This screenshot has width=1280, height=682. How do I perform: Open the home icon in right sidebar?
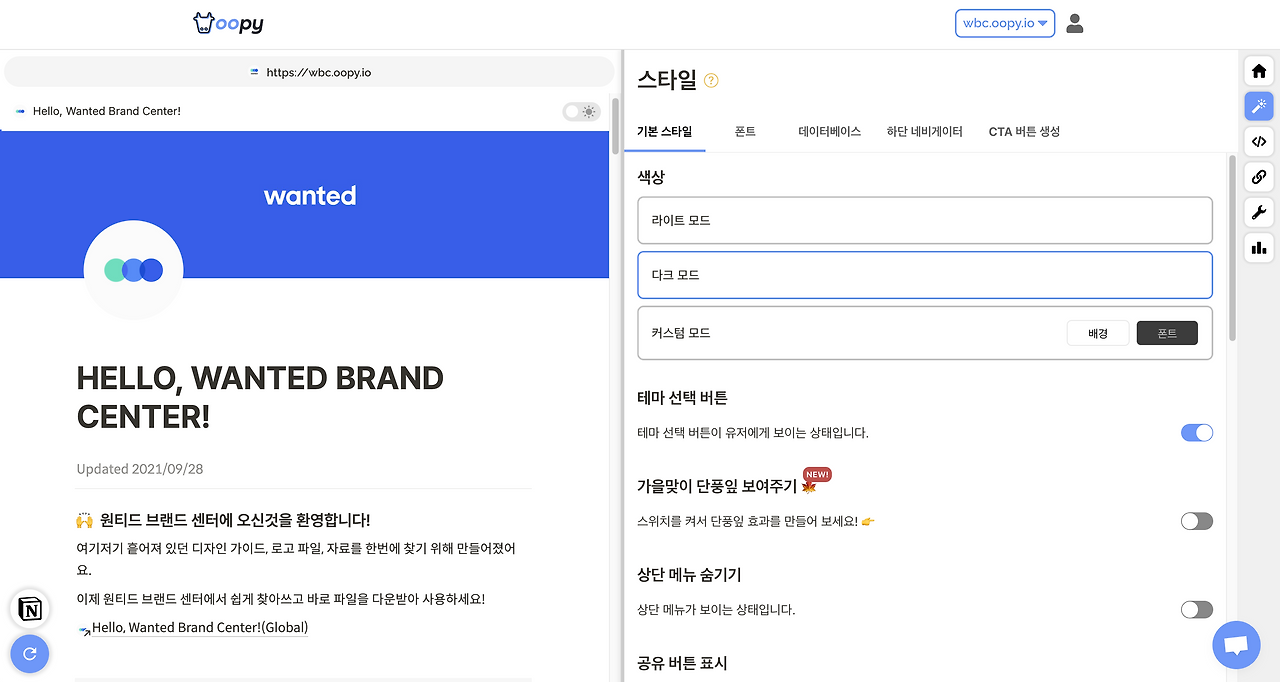pyautogui.click(x=1259, y=71)
